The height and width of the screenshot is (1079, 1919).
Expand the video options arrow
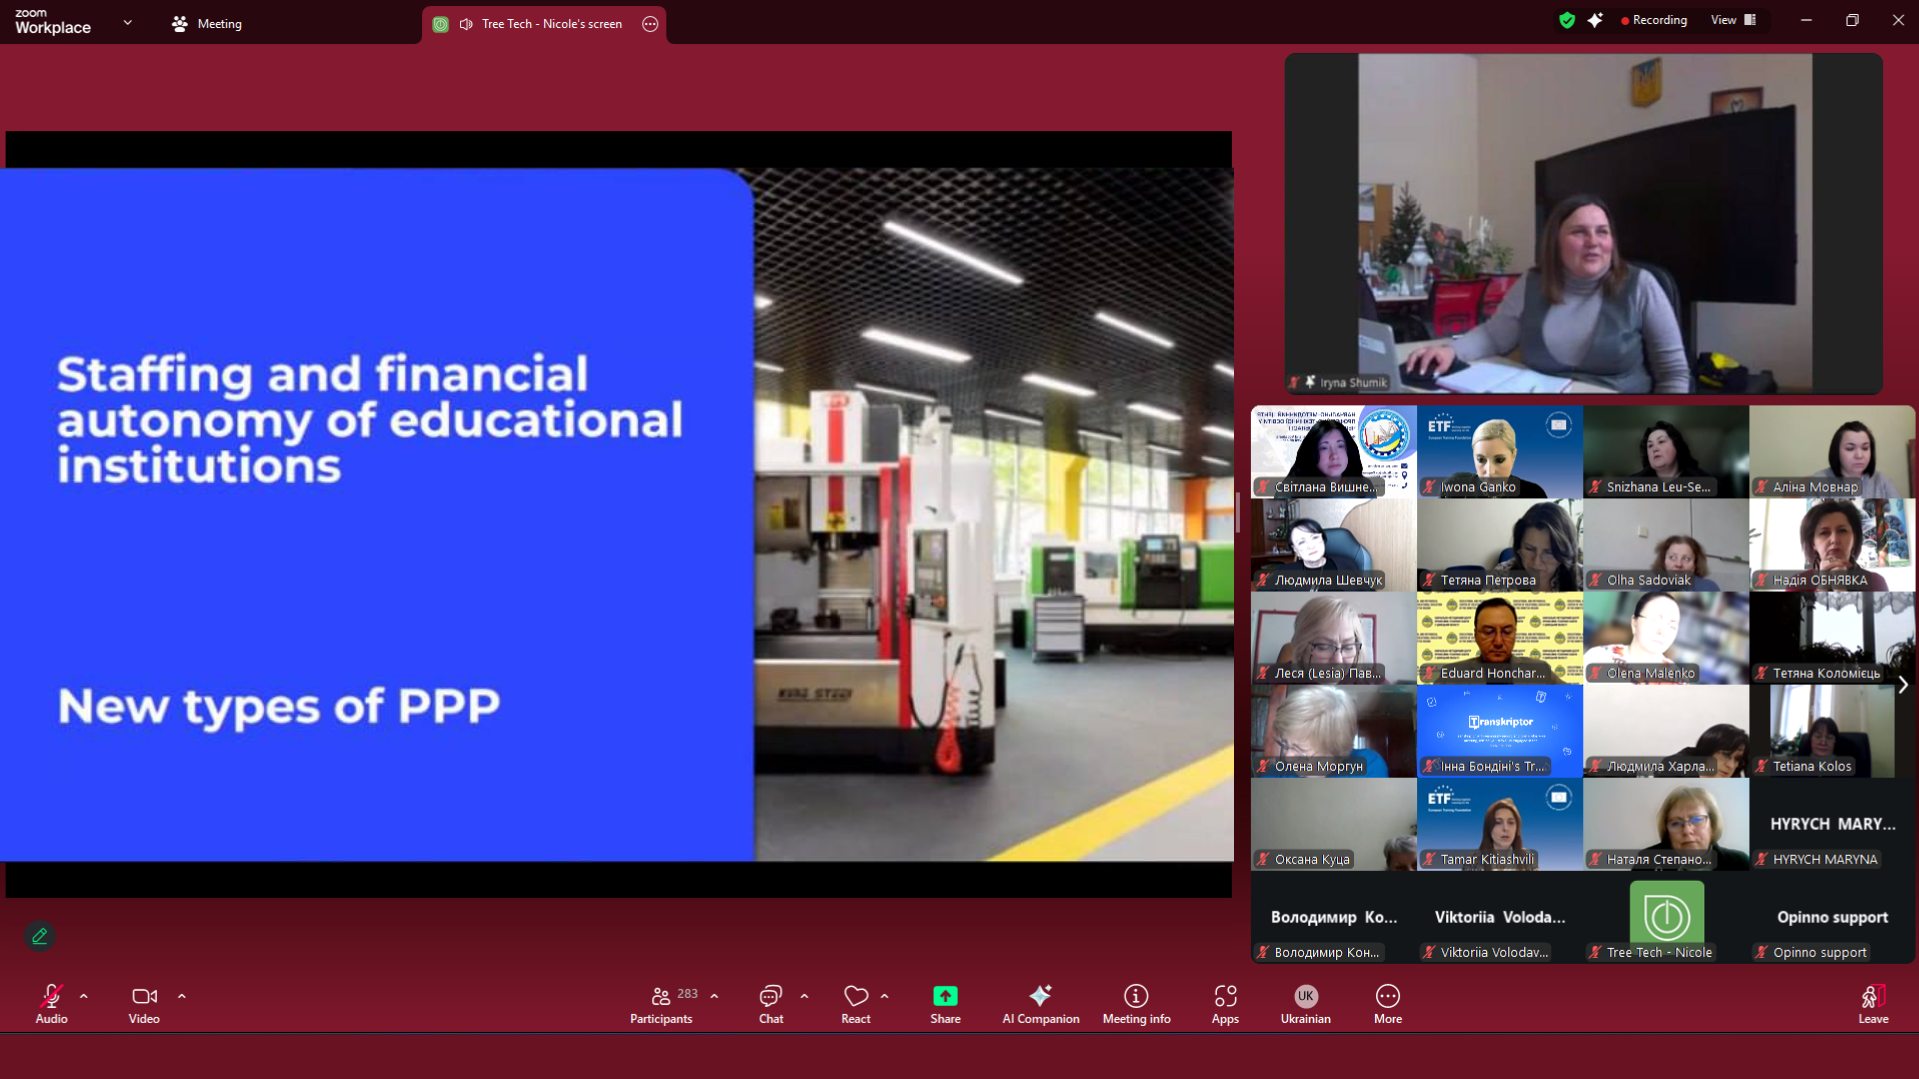pyautogui.click(x=182, y=996)
